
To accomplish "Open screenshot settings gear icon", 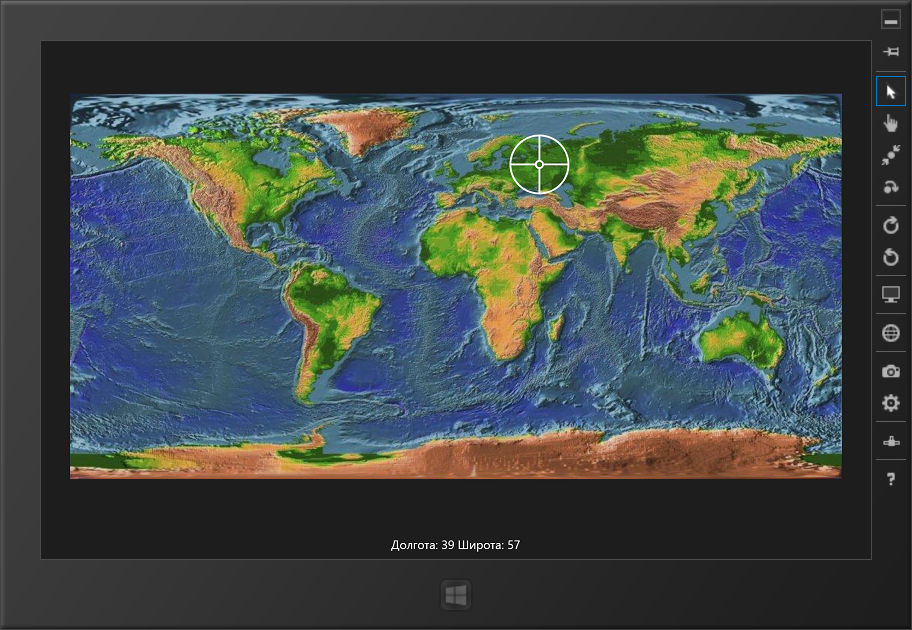I will (890, 403).
